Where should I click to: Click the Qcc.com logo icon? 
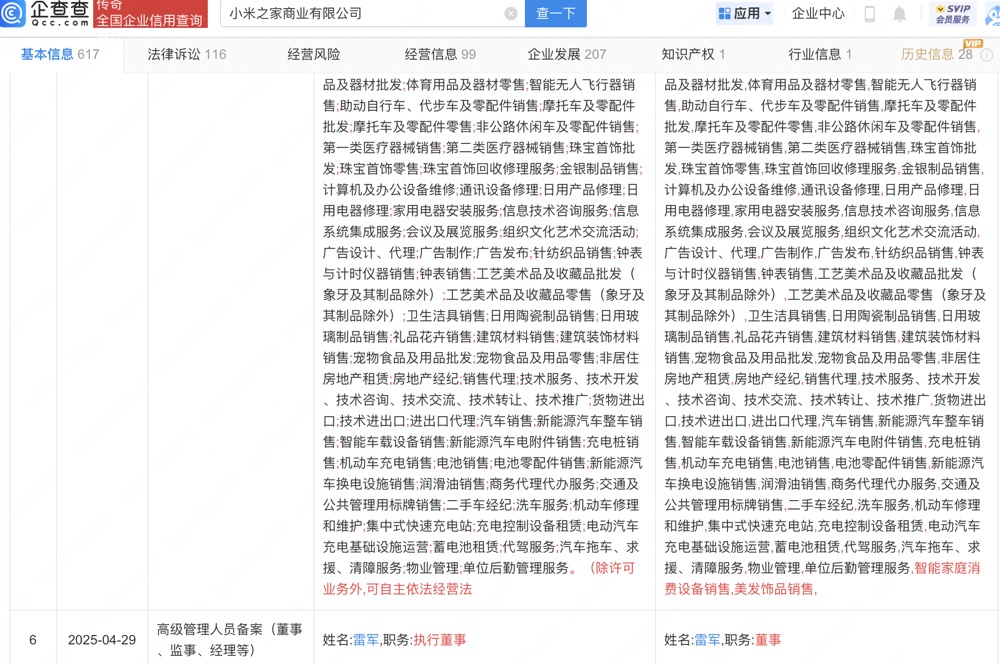coord(13,13)
